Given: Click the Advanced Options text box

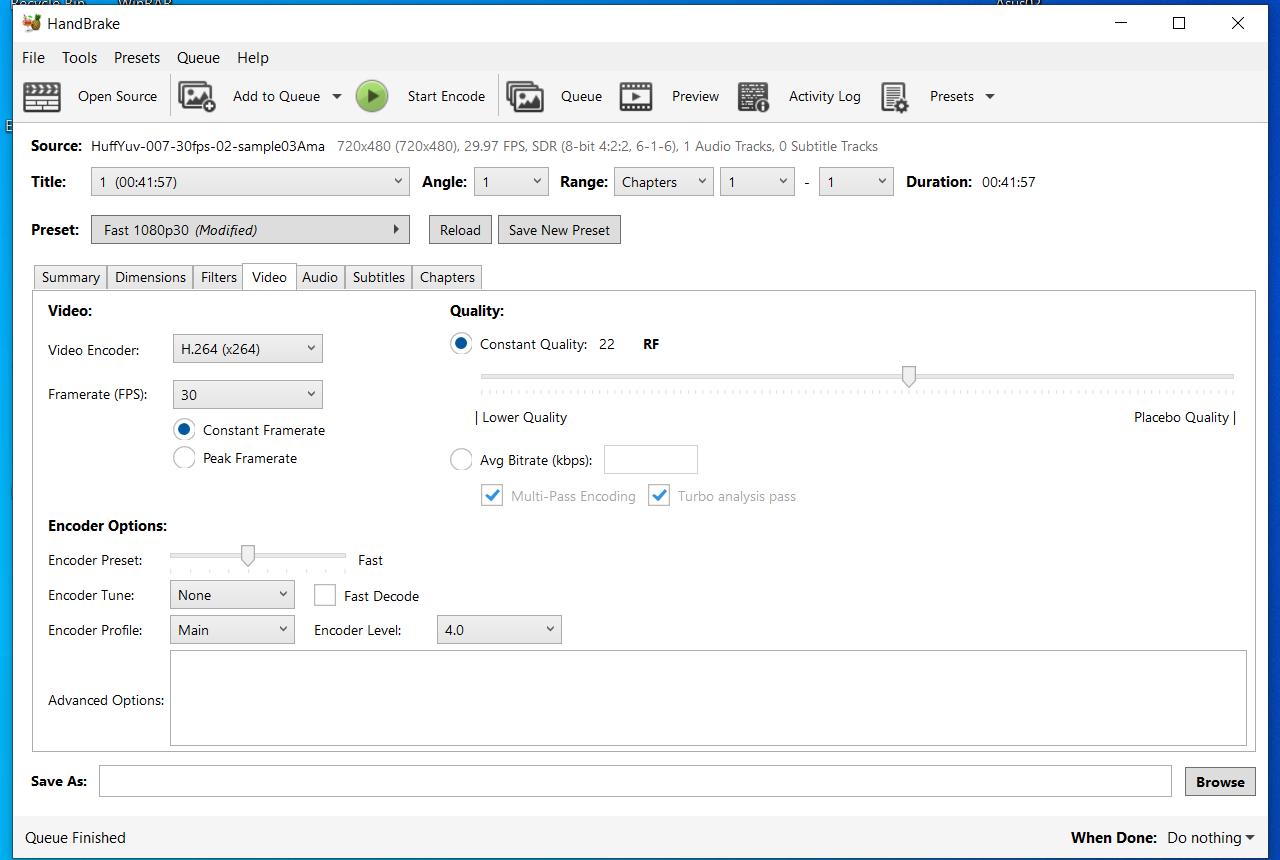Looking at the screenshot, I should coord(708,698).
